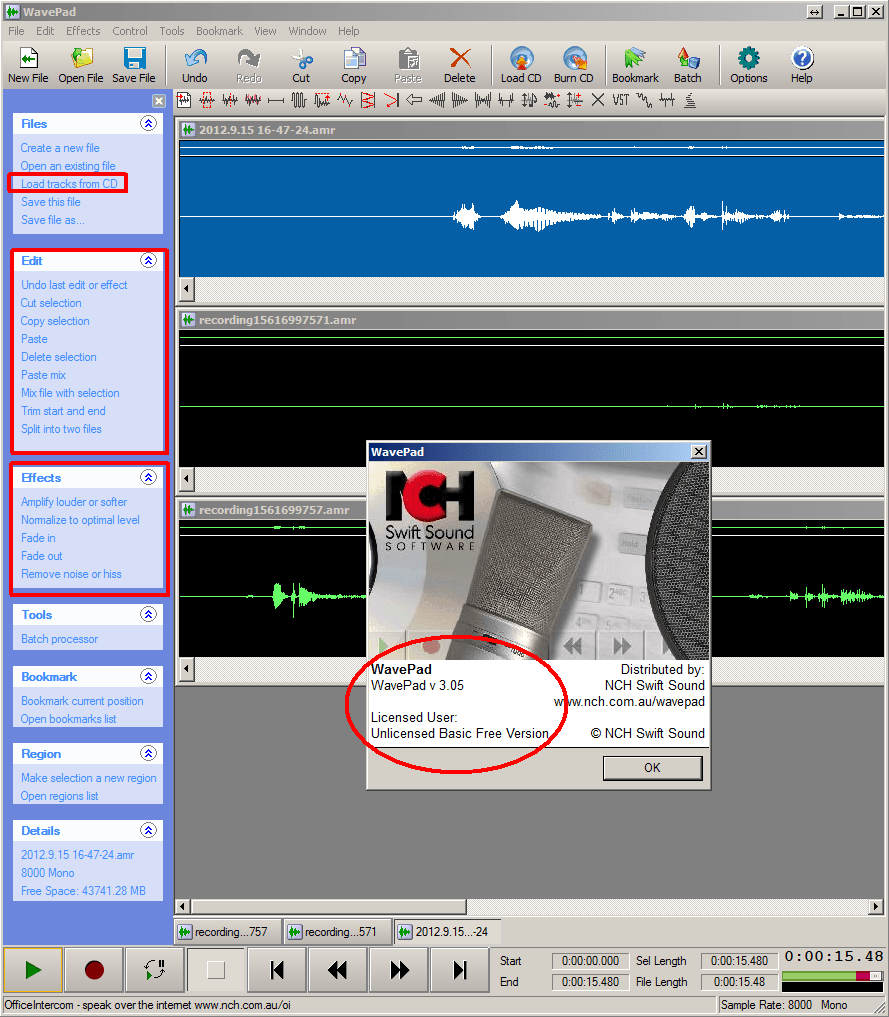Click the left arrow icon in effects toolbar

tap(414, 100)
